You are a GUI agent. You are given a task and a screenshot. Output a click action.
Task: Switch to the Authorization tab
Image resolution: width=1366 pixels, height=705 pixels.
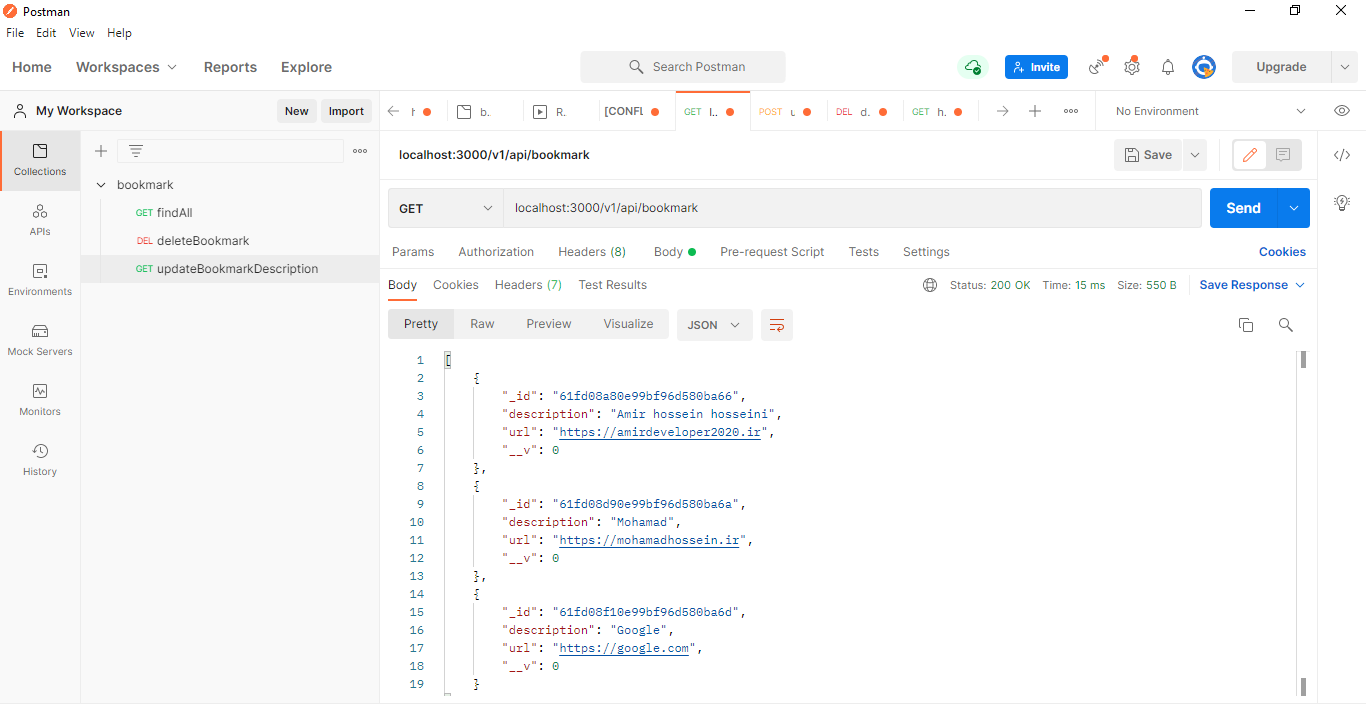coord(496,252)
